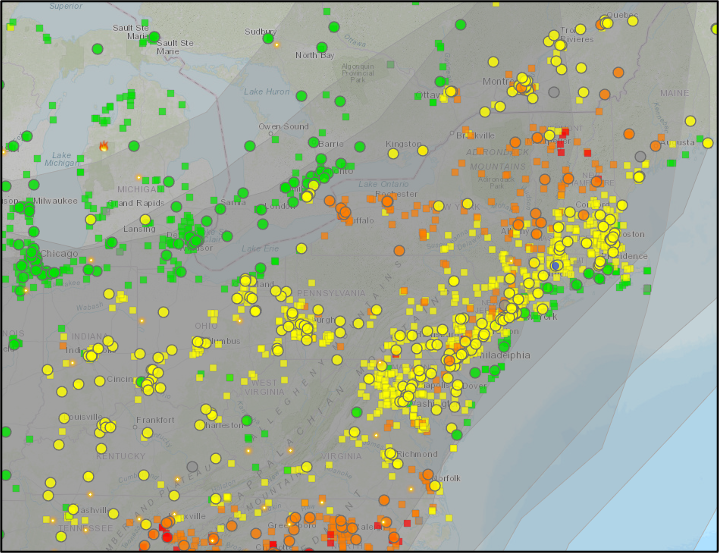The image size is (720, 554).
Task: Click the fire icon near Lake Michigan
Action: (103, 146)
